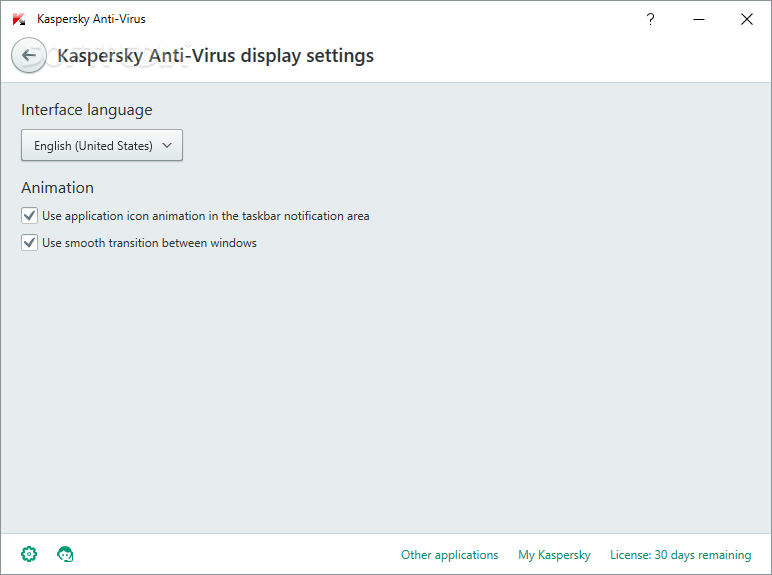Toggle application icon animation checkbox
Screen dimensions: 772x575
tap(30, 216)
